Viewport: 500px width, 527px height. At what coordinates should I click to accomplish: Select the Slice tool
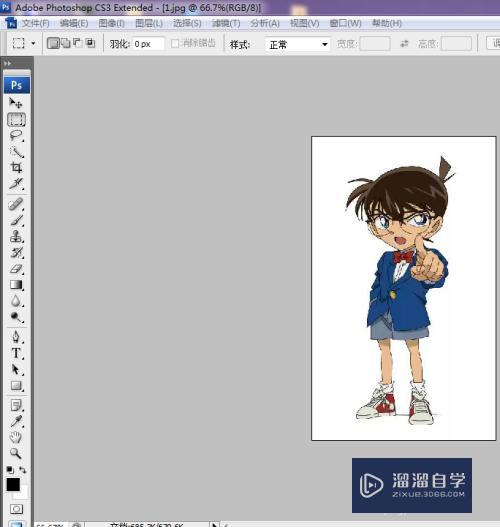[x=16, y=184]
